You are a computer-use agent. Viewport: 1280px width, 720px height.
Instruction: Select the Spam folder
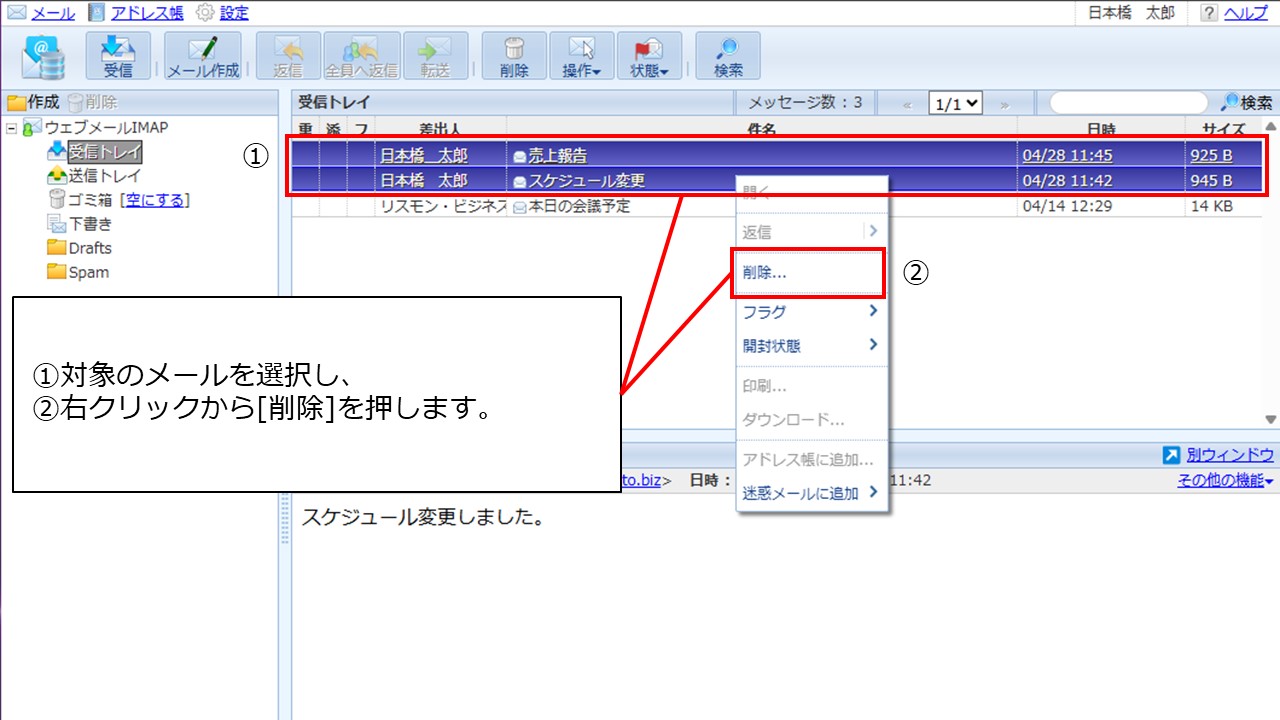(x=88, y=272)
